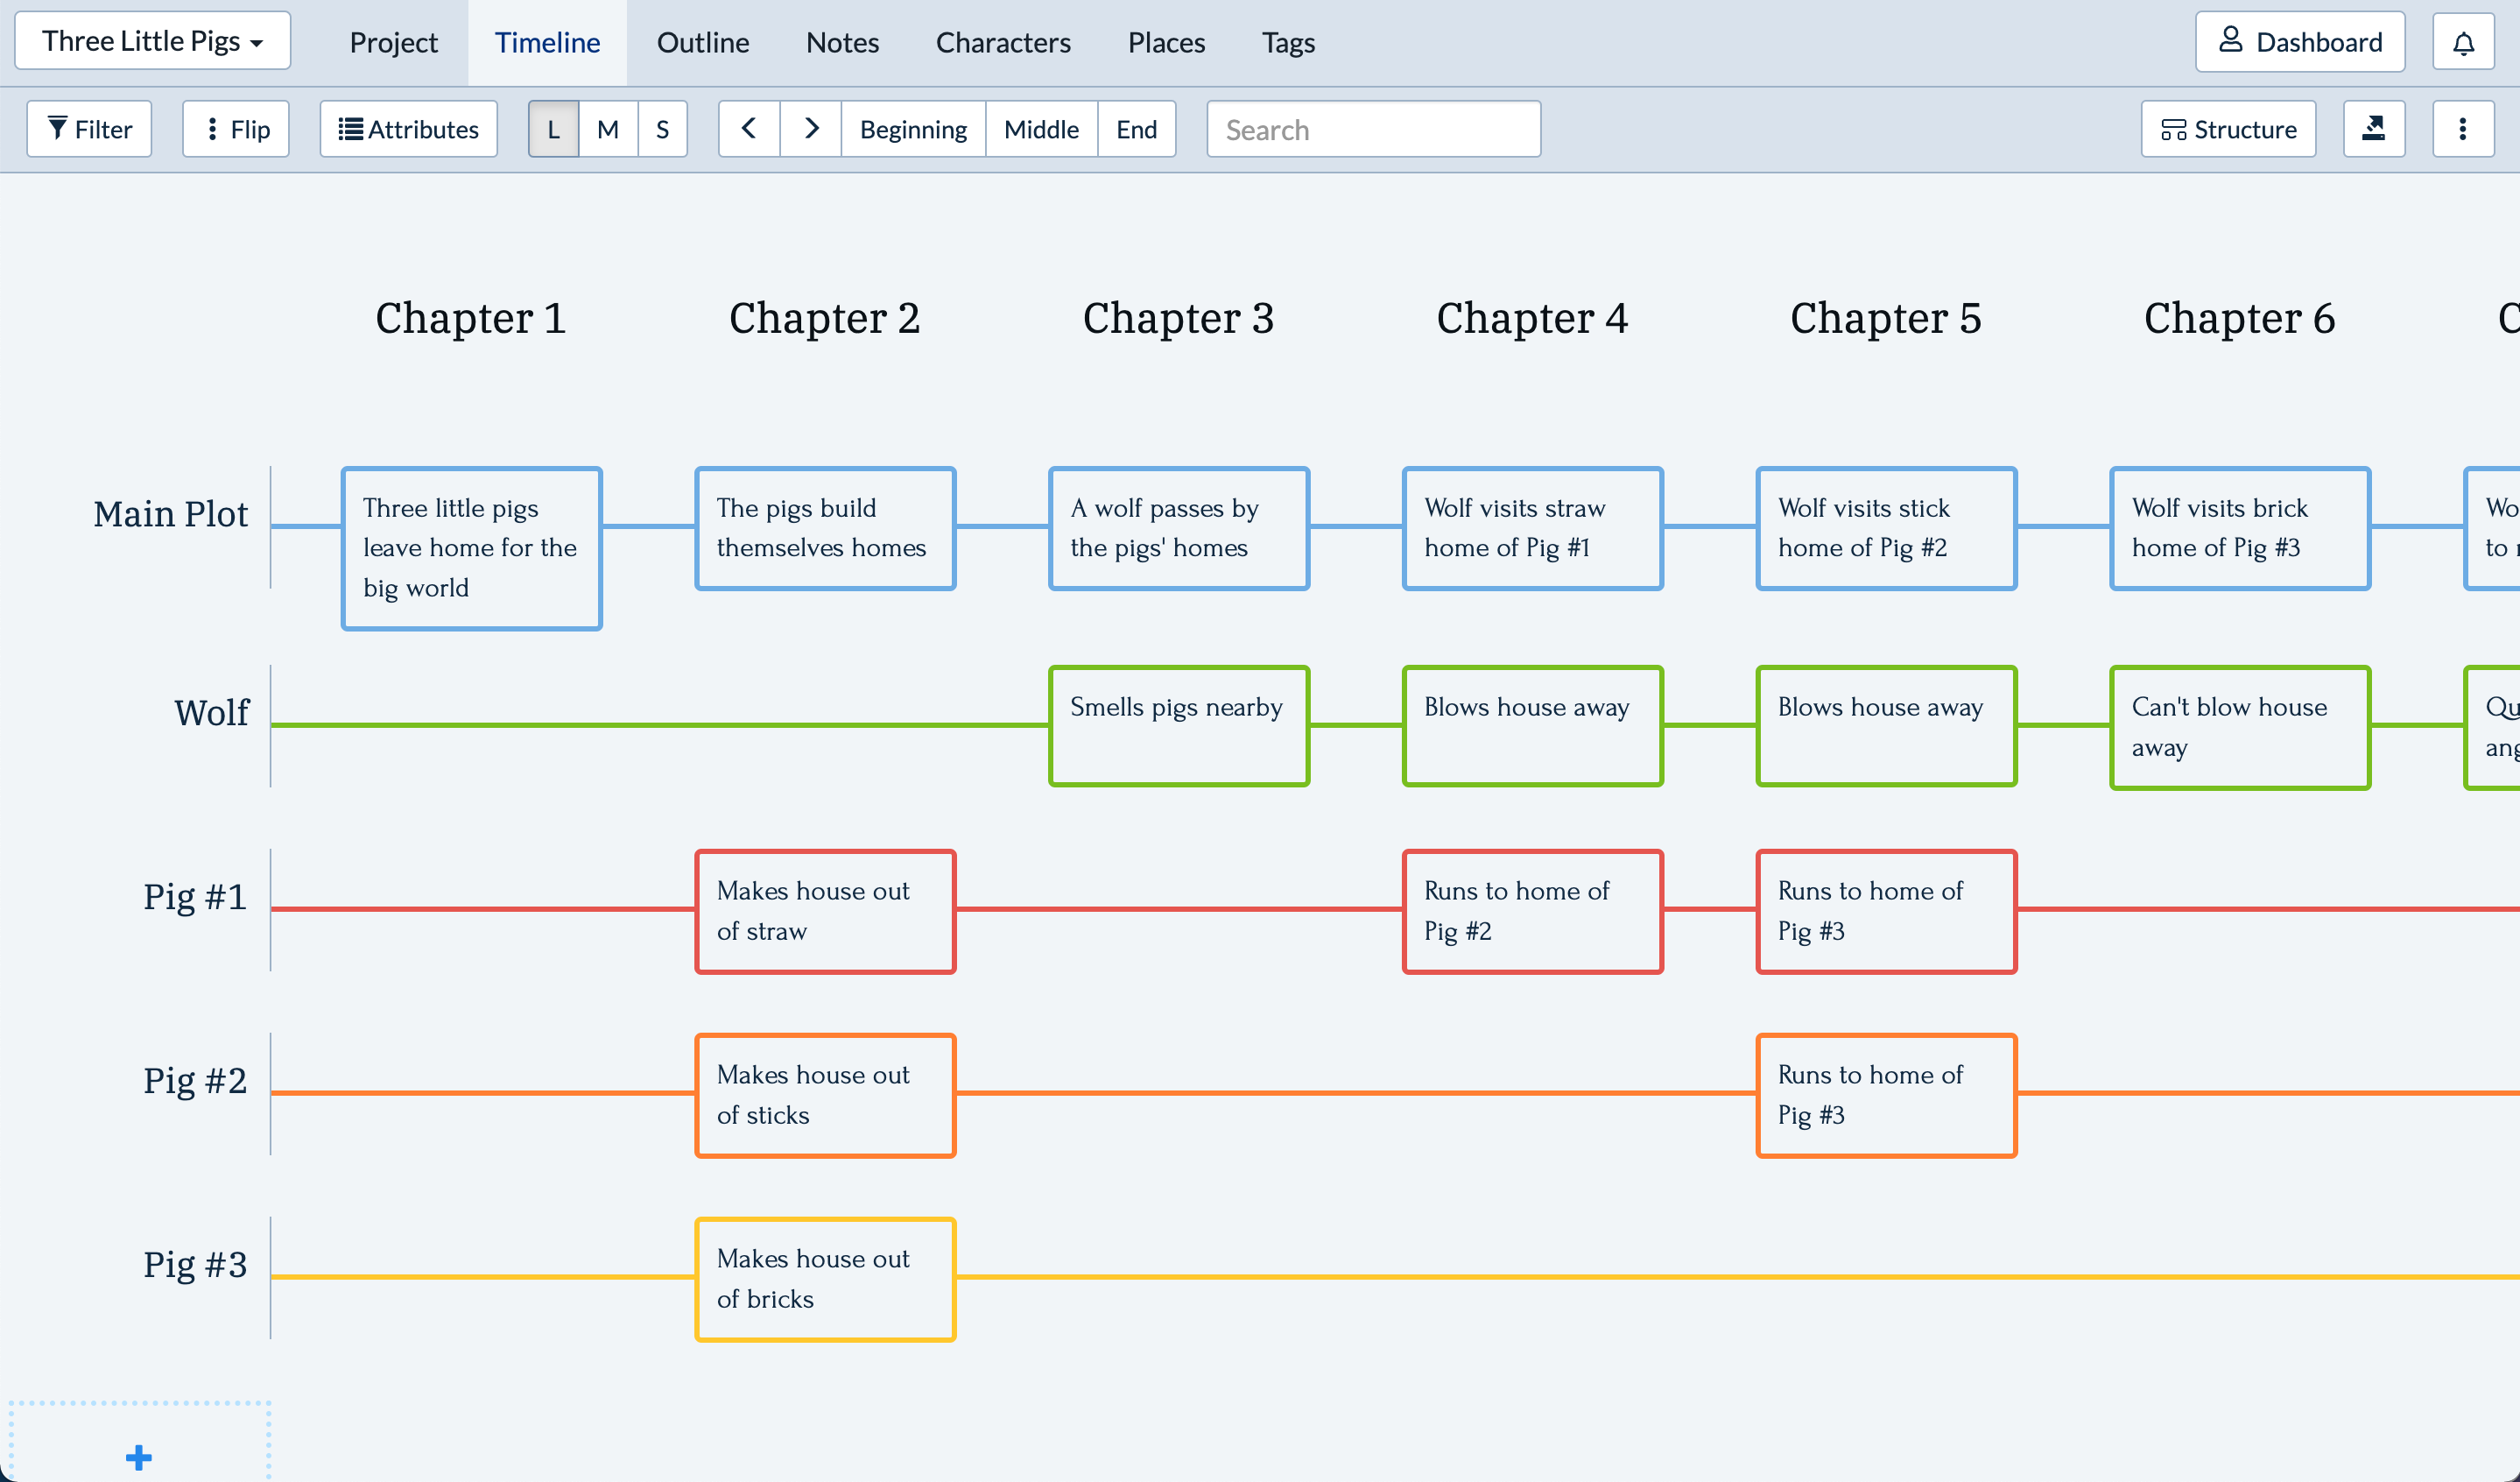Viewport: 2520px width, 1482px height.
Task: Open the three-dot overflow menu icon
Action: 2464,128
